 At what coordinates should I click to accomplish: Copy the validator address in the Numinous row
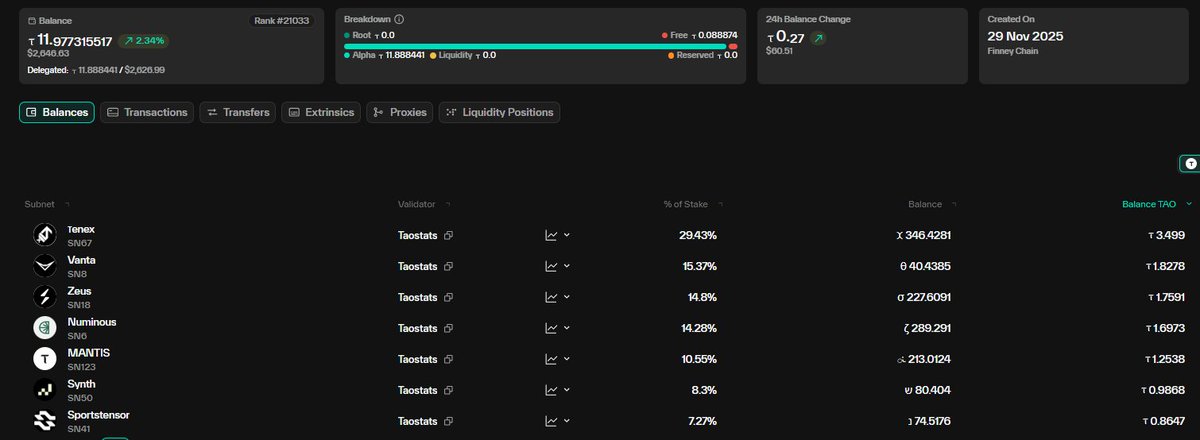coord(449,328)
